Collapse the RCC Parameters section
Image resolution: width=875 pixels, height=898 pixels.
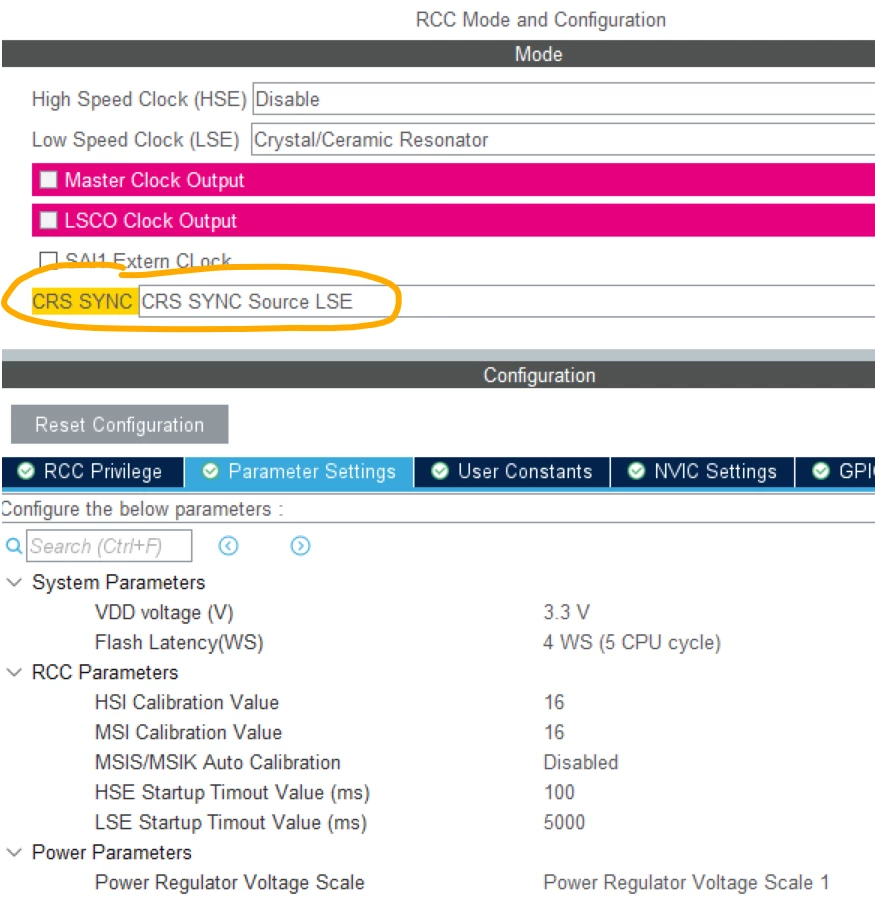coord(14,672)
